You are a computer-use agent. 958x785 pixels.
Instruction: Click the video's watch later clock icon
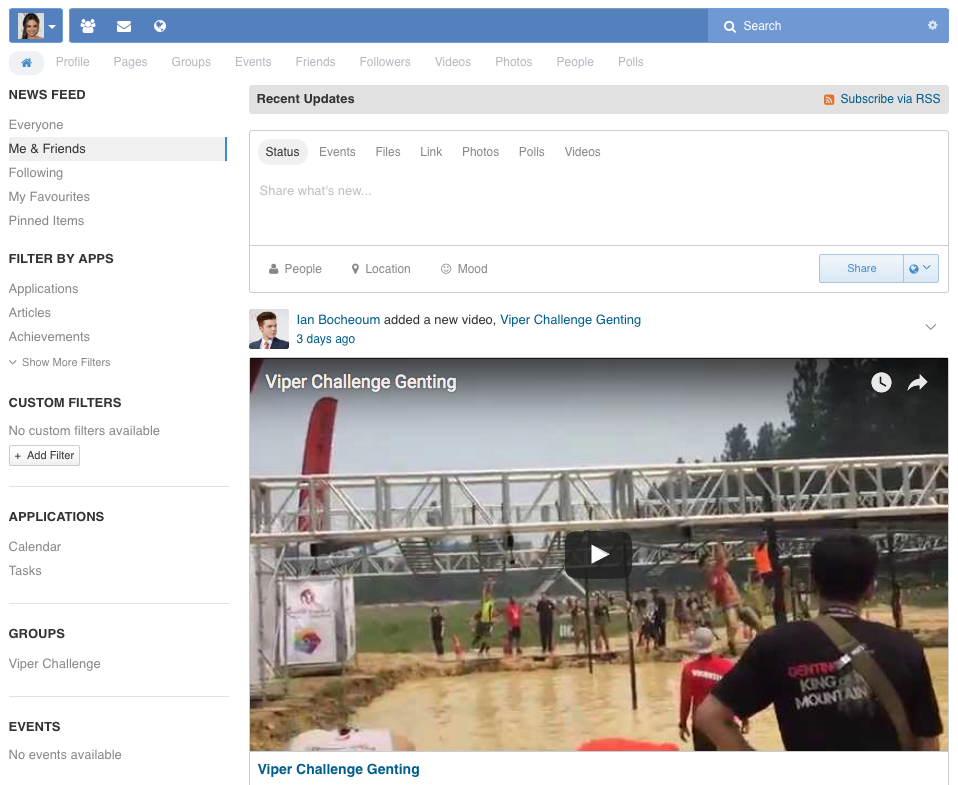coord(880,383)
